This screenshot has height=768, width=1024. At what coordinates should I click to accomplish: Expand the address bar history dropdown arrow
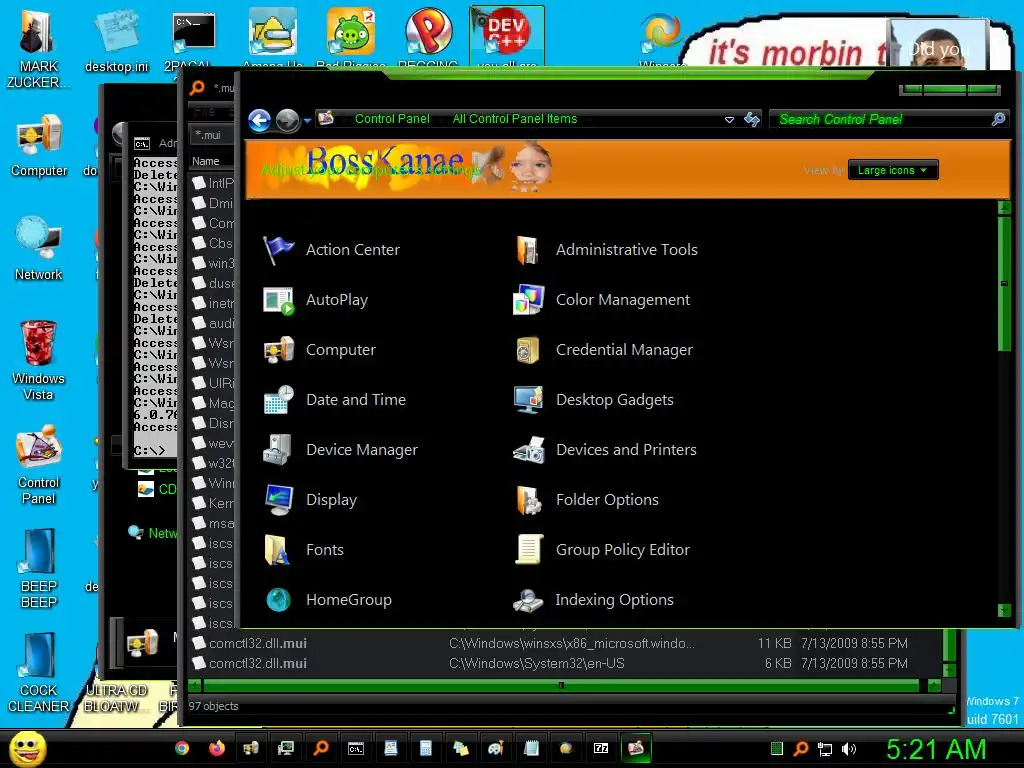tap(729, 120)
